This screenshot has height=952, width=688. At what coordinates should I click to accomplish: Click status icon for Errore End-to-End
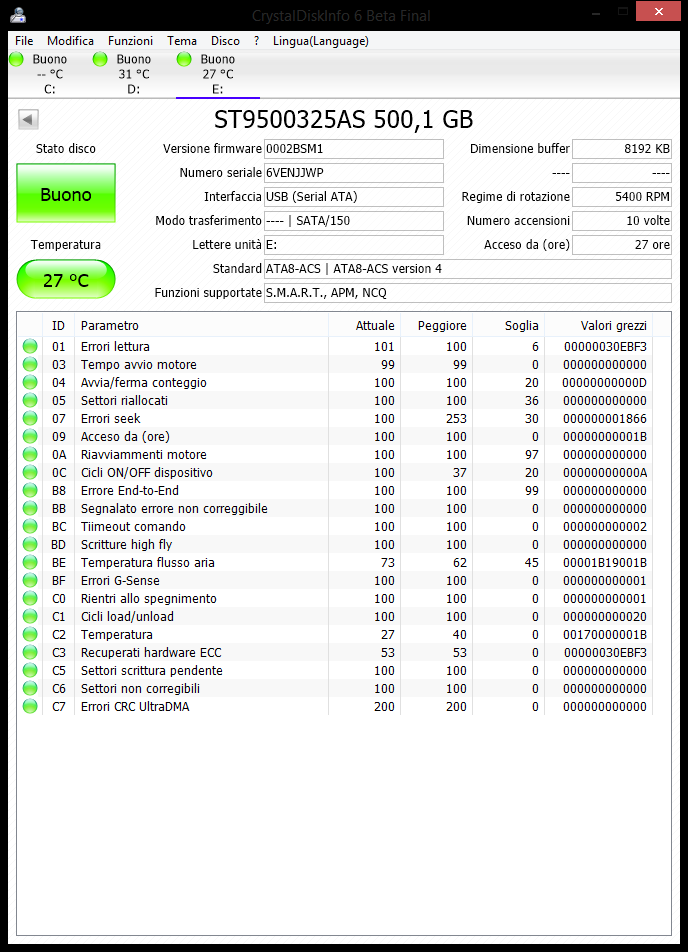[x=30, y=490]
